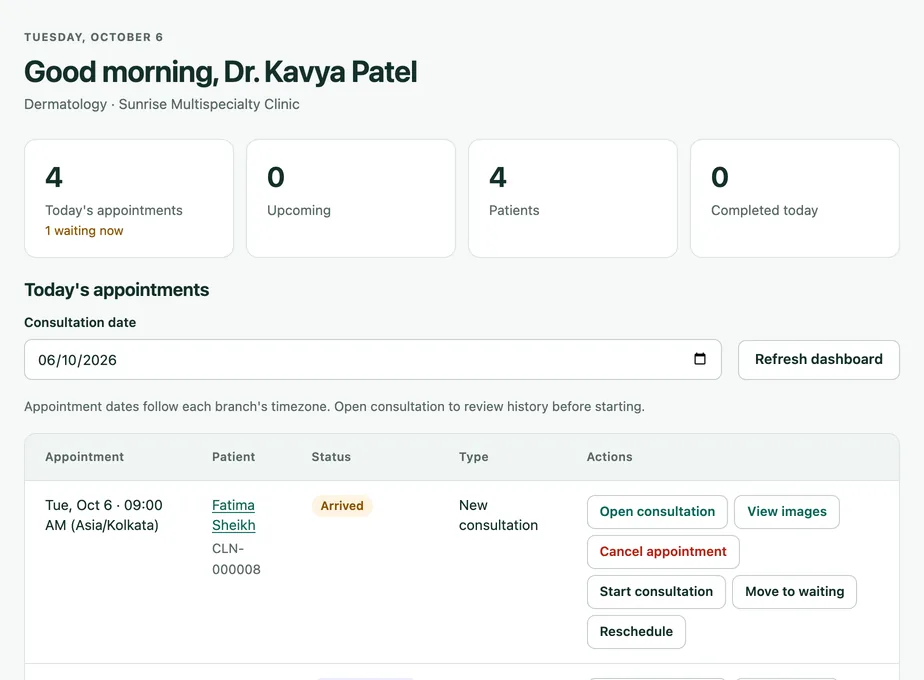Click the 'New consultation' type cell

(498, 515)
